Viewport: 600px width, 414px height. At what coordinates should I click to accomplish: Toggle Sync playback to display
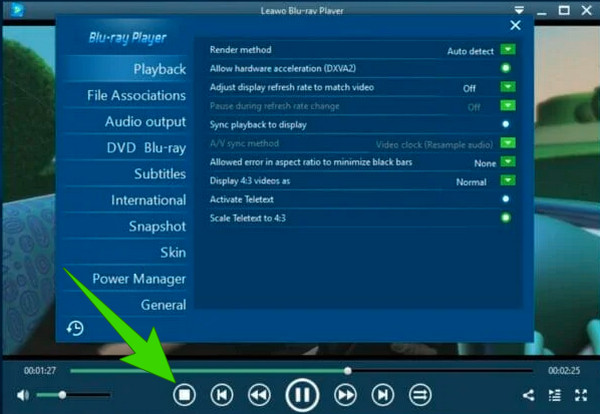click(505, 124)
